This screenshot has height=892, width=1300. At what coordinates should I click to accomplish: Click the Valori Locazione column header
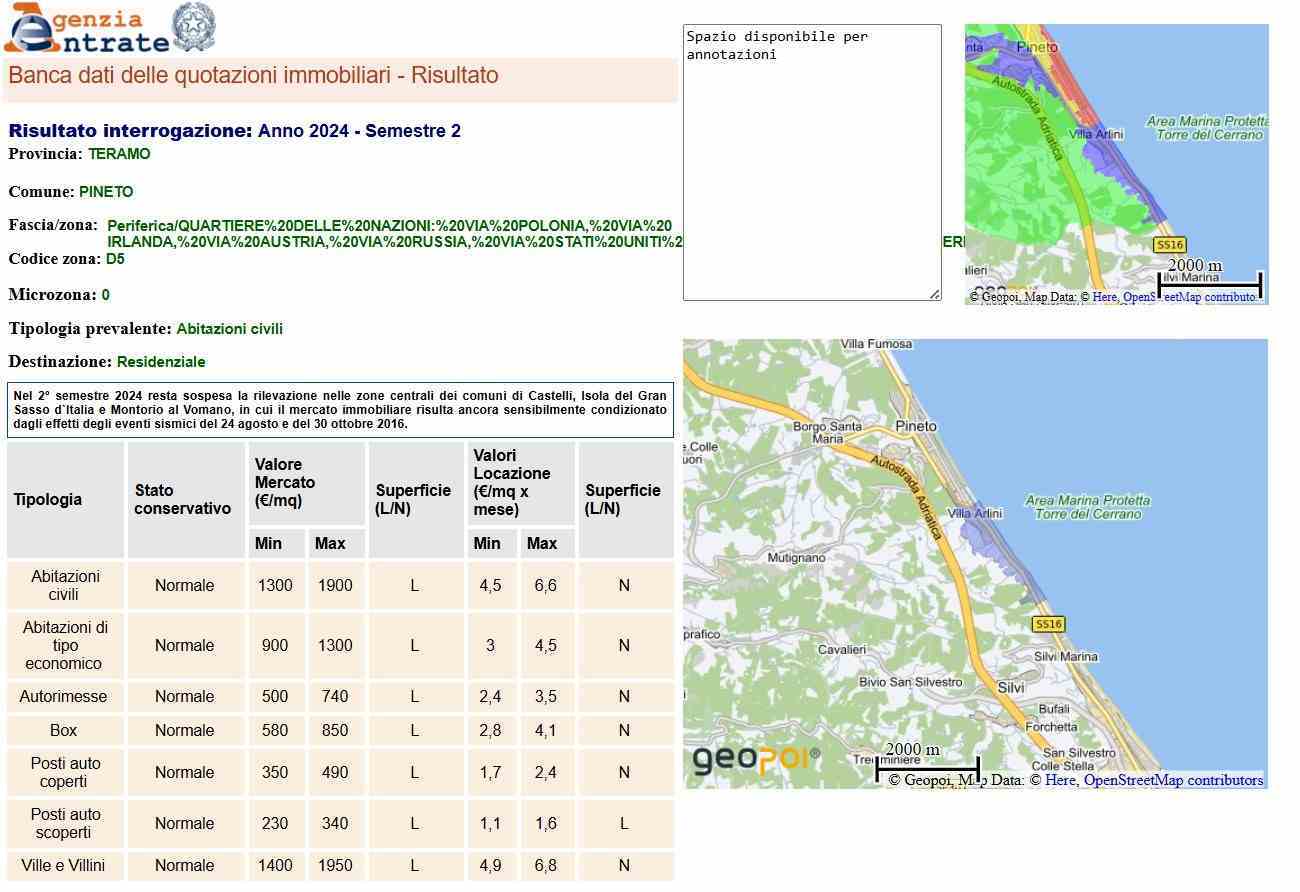coord(511,482)
